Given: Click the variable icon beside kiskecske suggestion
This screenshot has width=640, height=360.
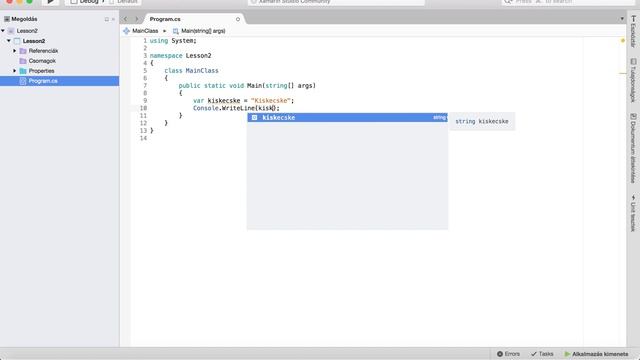Looking at the screenshot, I should [x=254, y=118].
